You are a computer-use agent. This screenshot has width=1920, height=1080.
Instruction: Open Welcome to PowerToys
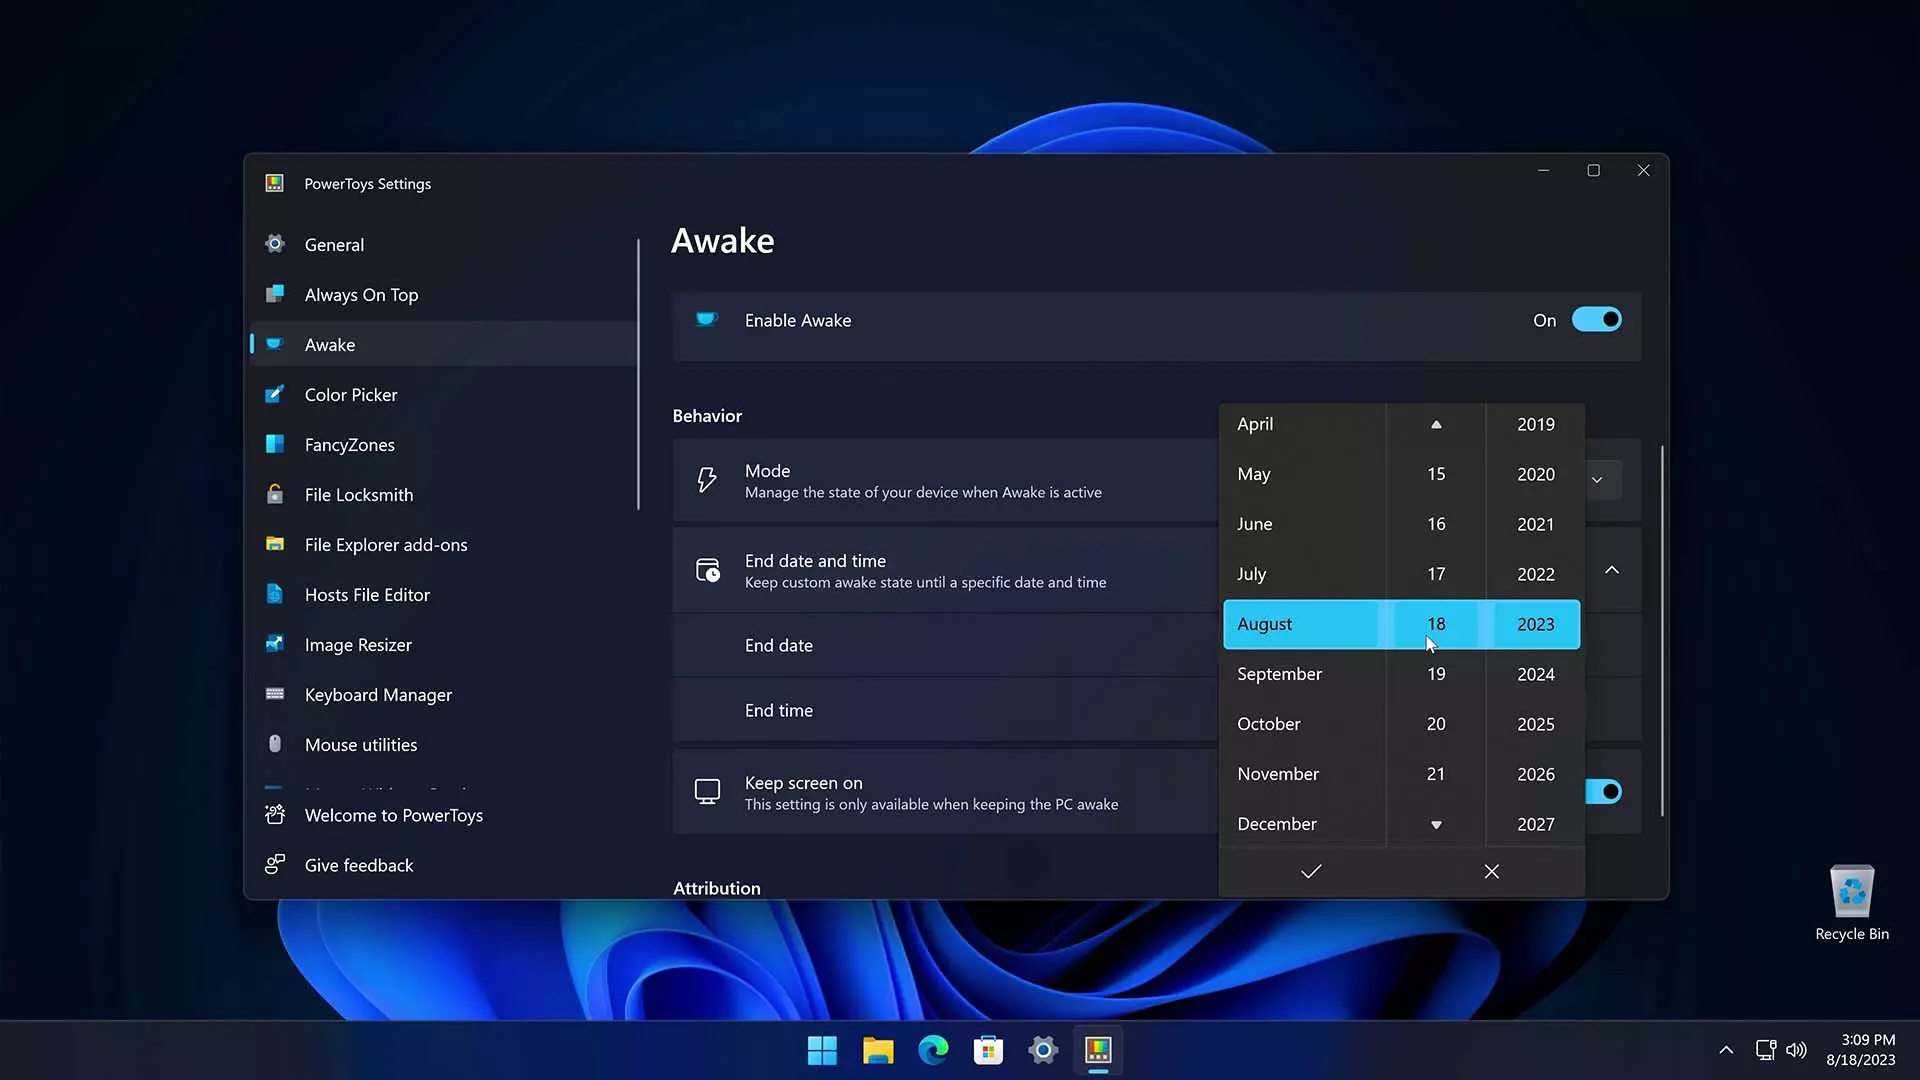pyautogui.click(x=445, y=815)
